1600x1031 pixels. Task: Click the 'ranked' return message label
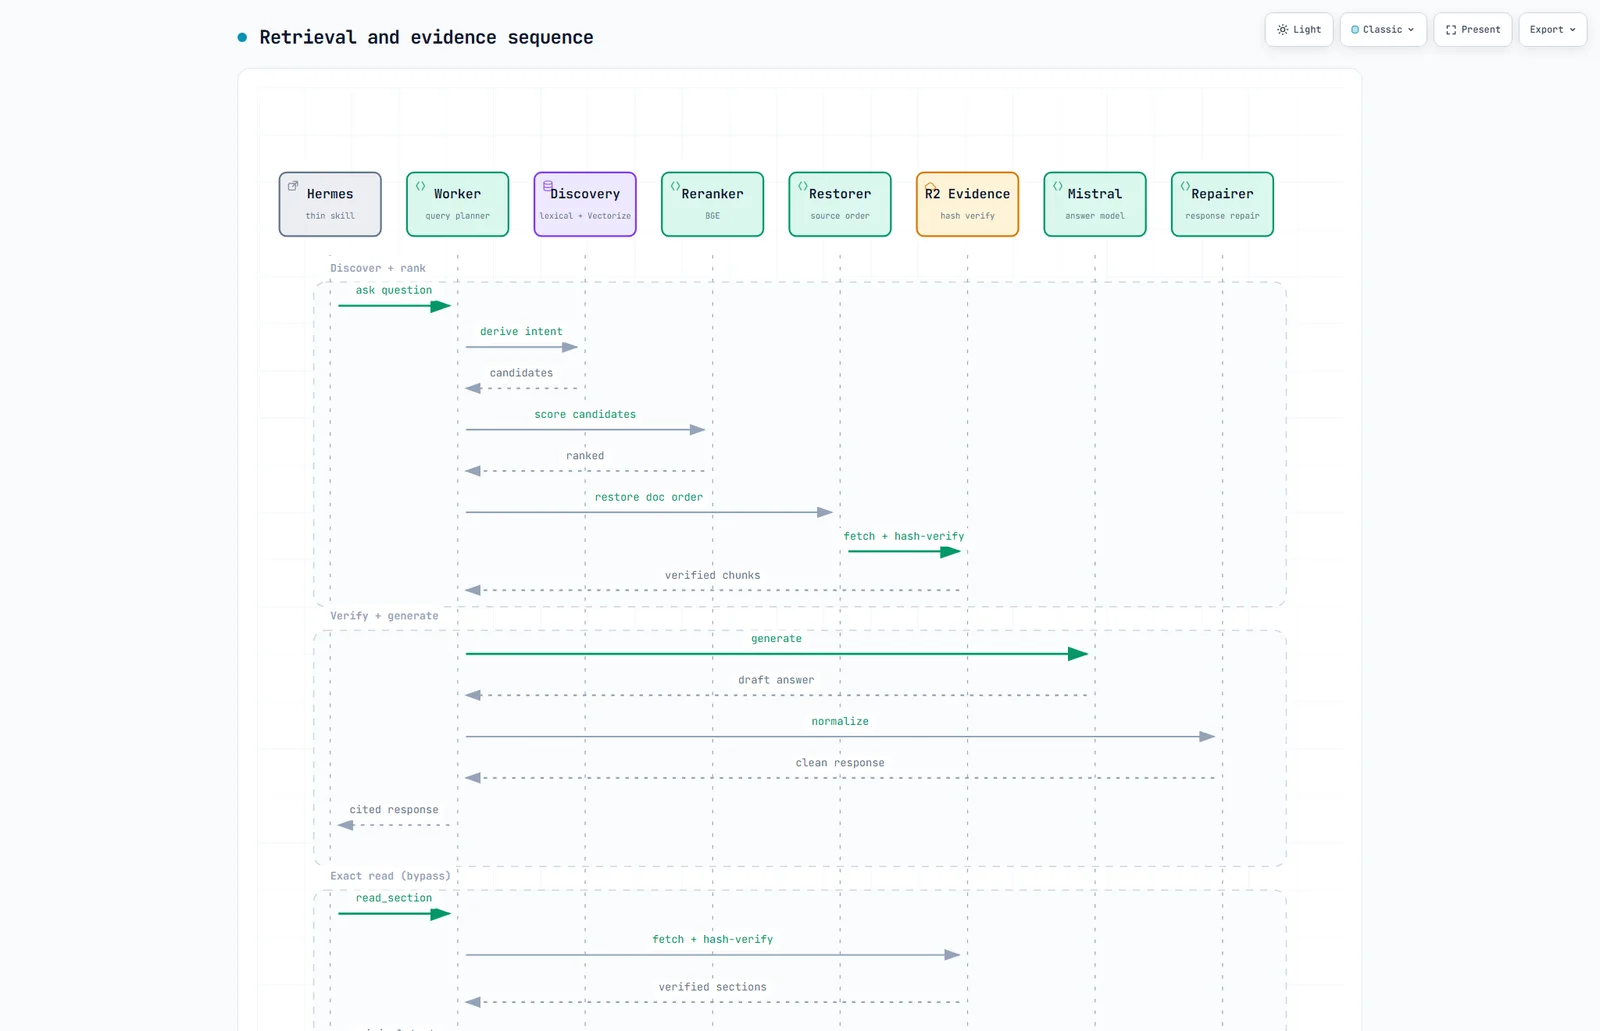click(x=585, y=456)
